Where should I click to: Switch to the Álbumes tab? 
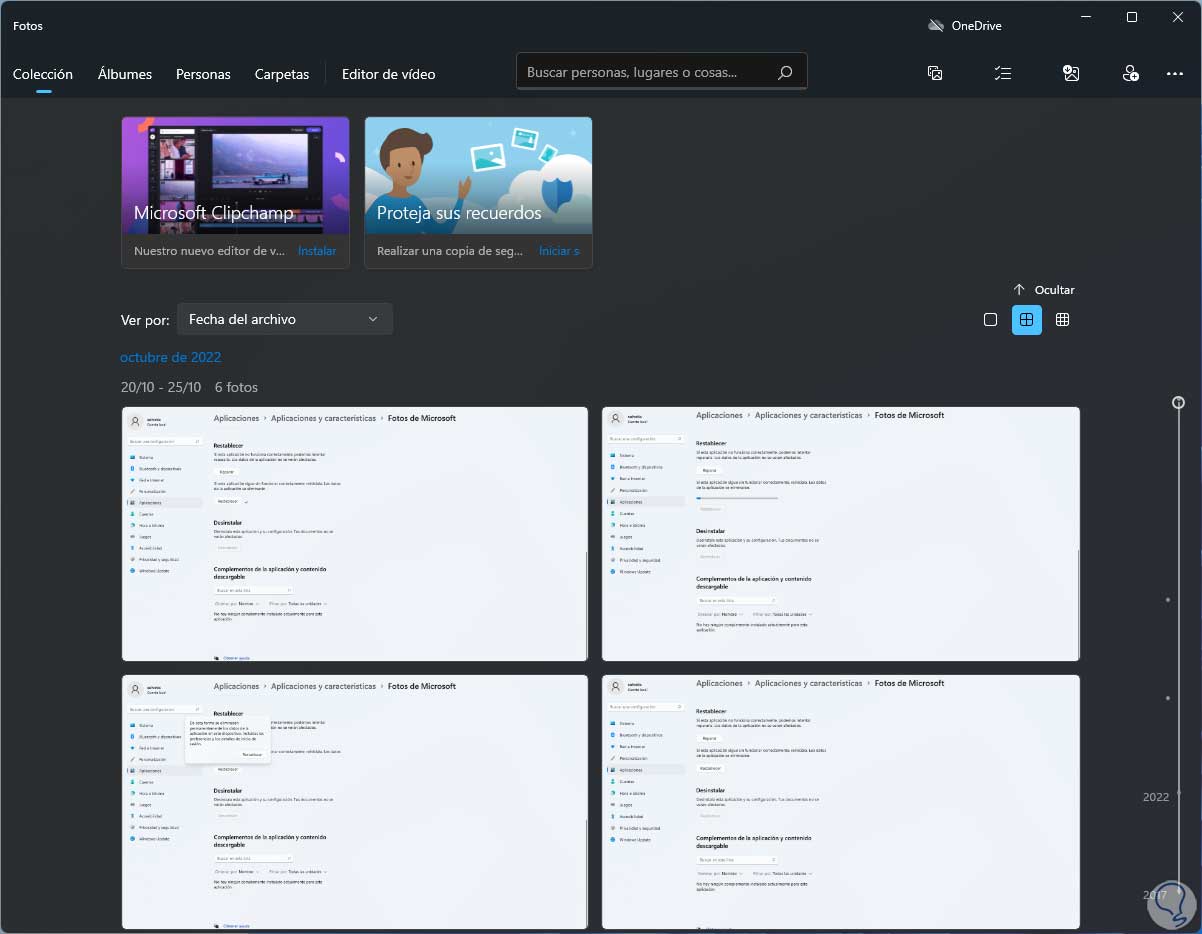pos(125,74)
